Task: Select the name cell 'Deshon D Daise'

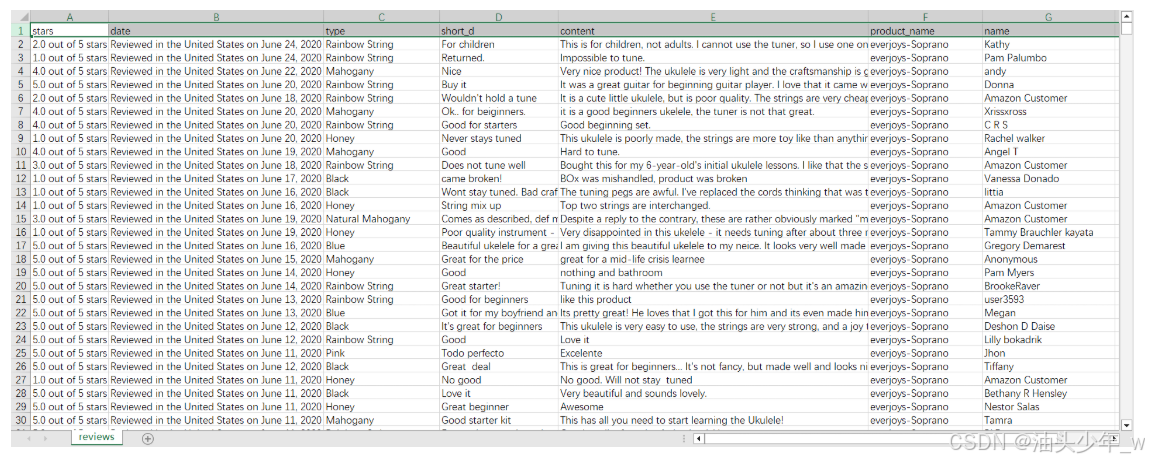Action: point(1051,326)
